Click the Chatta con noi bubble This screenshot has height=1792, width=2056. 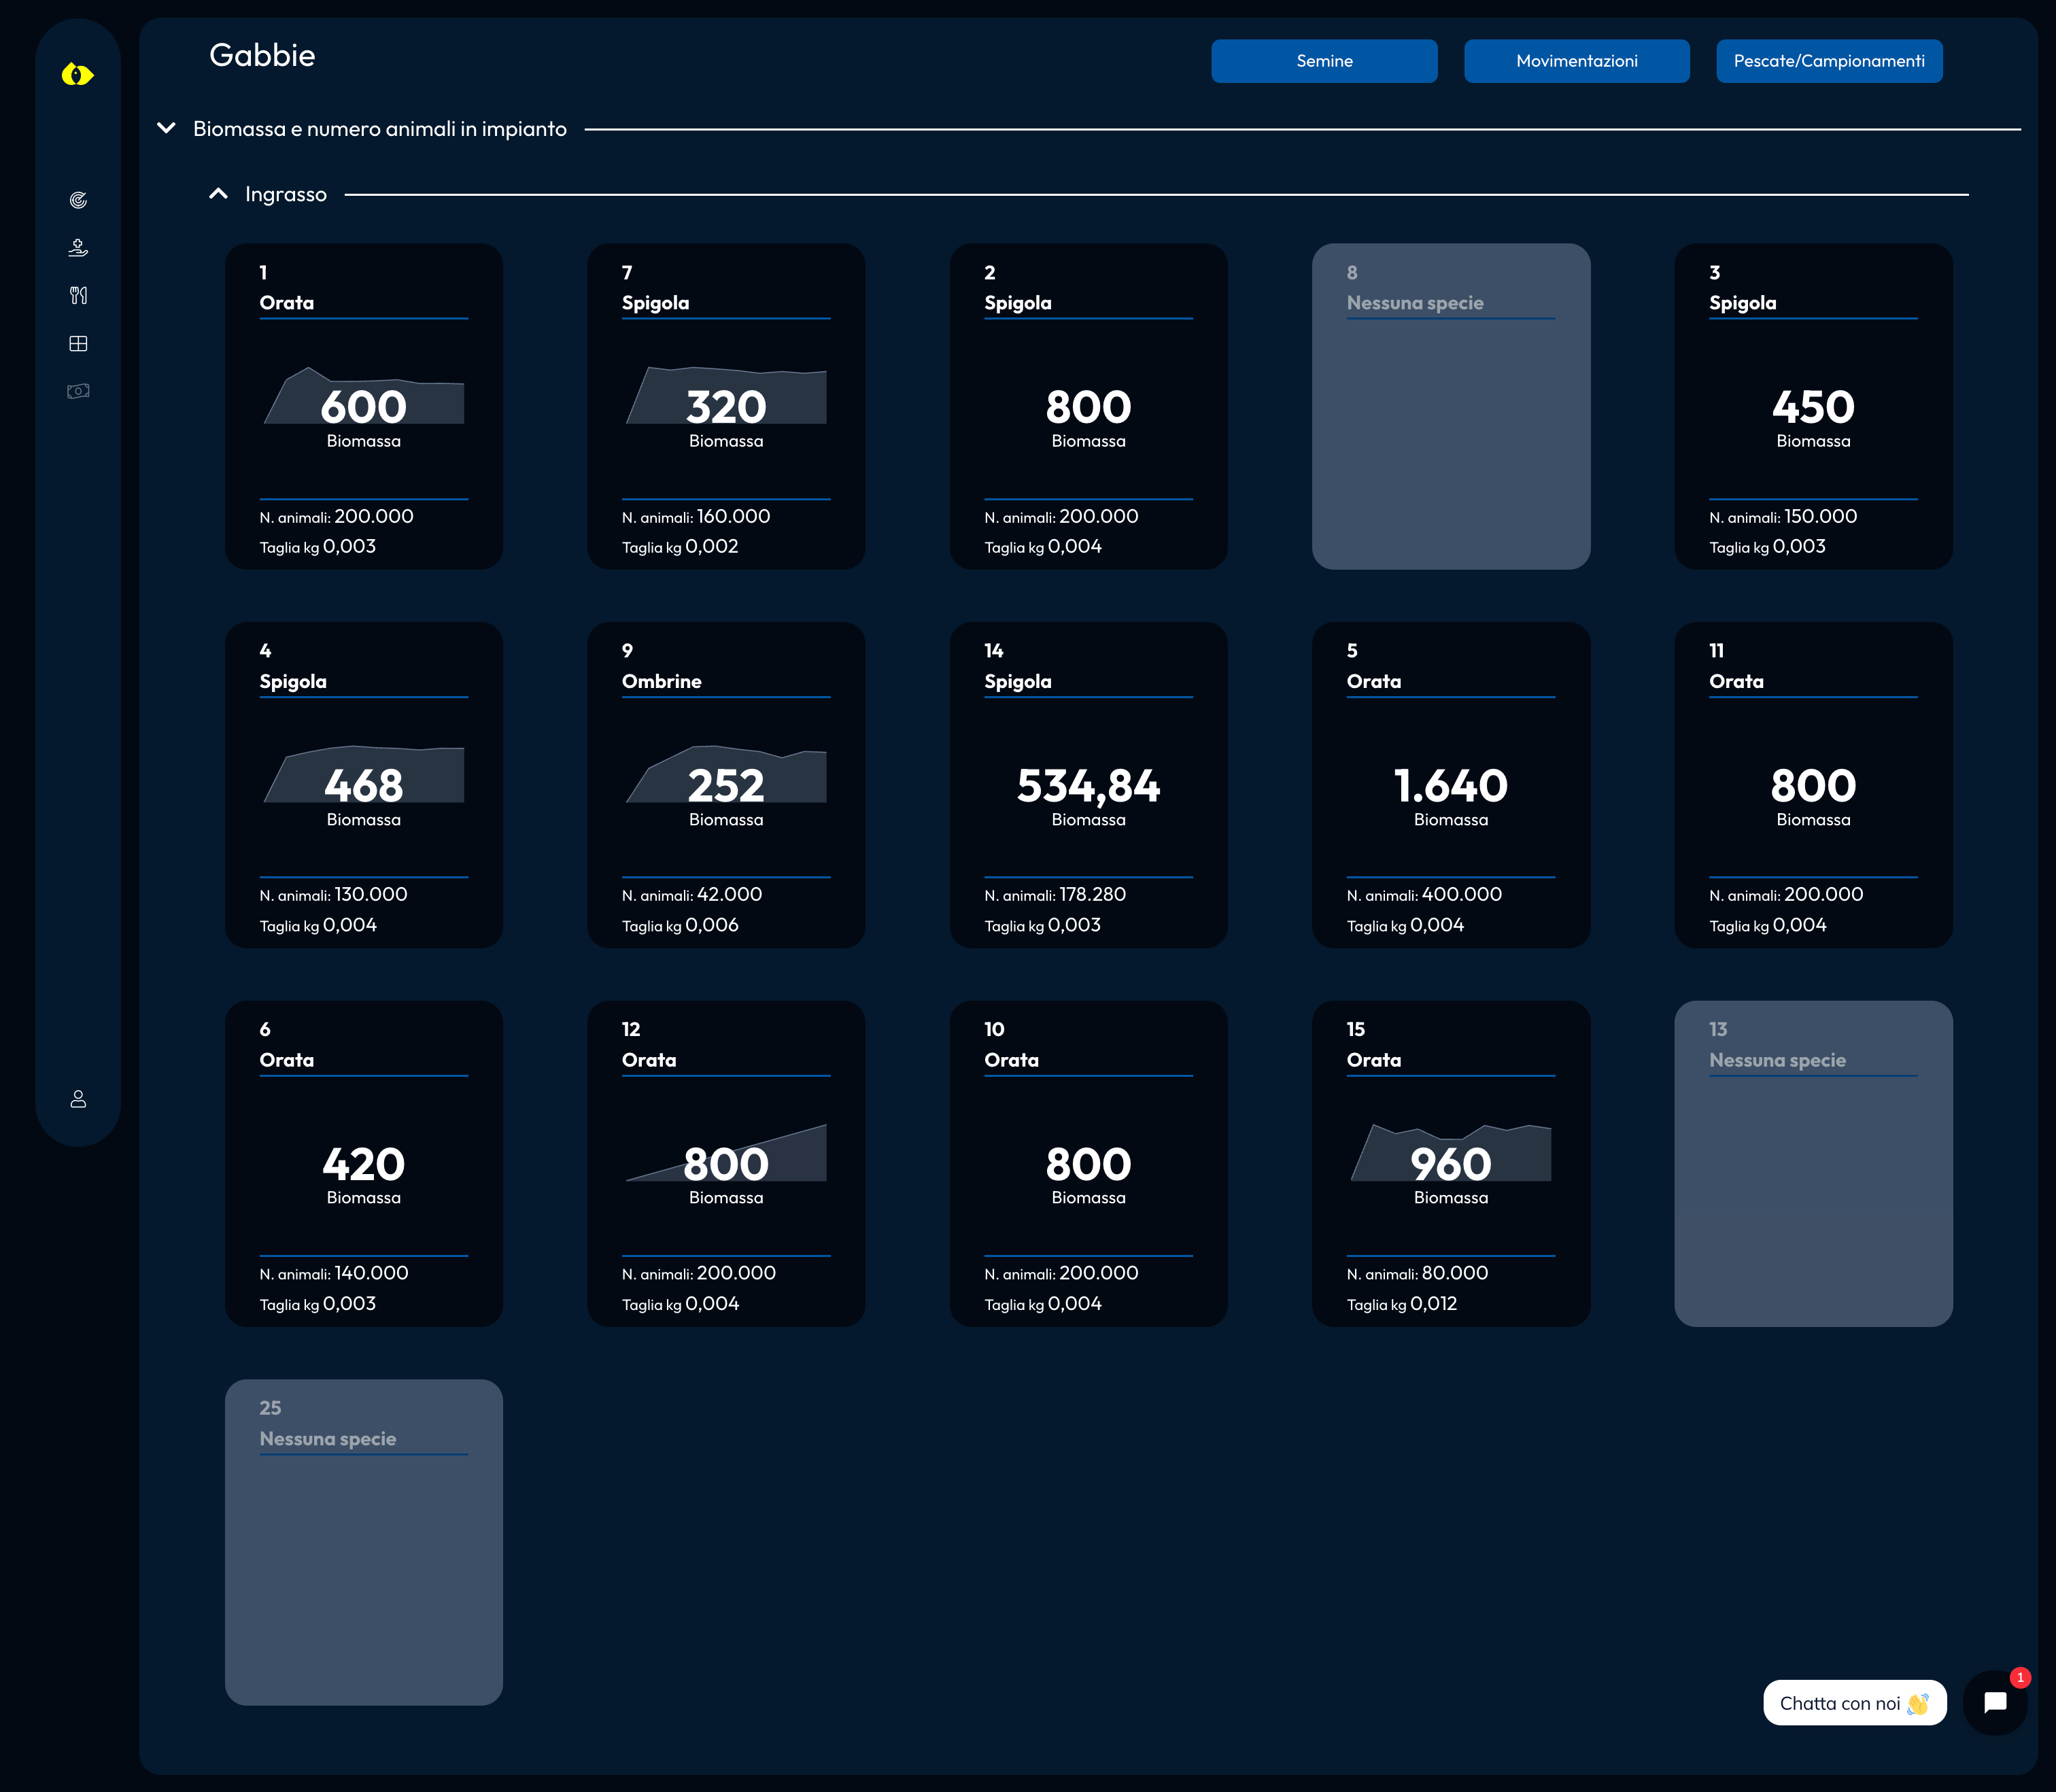click(1855, 1703)
